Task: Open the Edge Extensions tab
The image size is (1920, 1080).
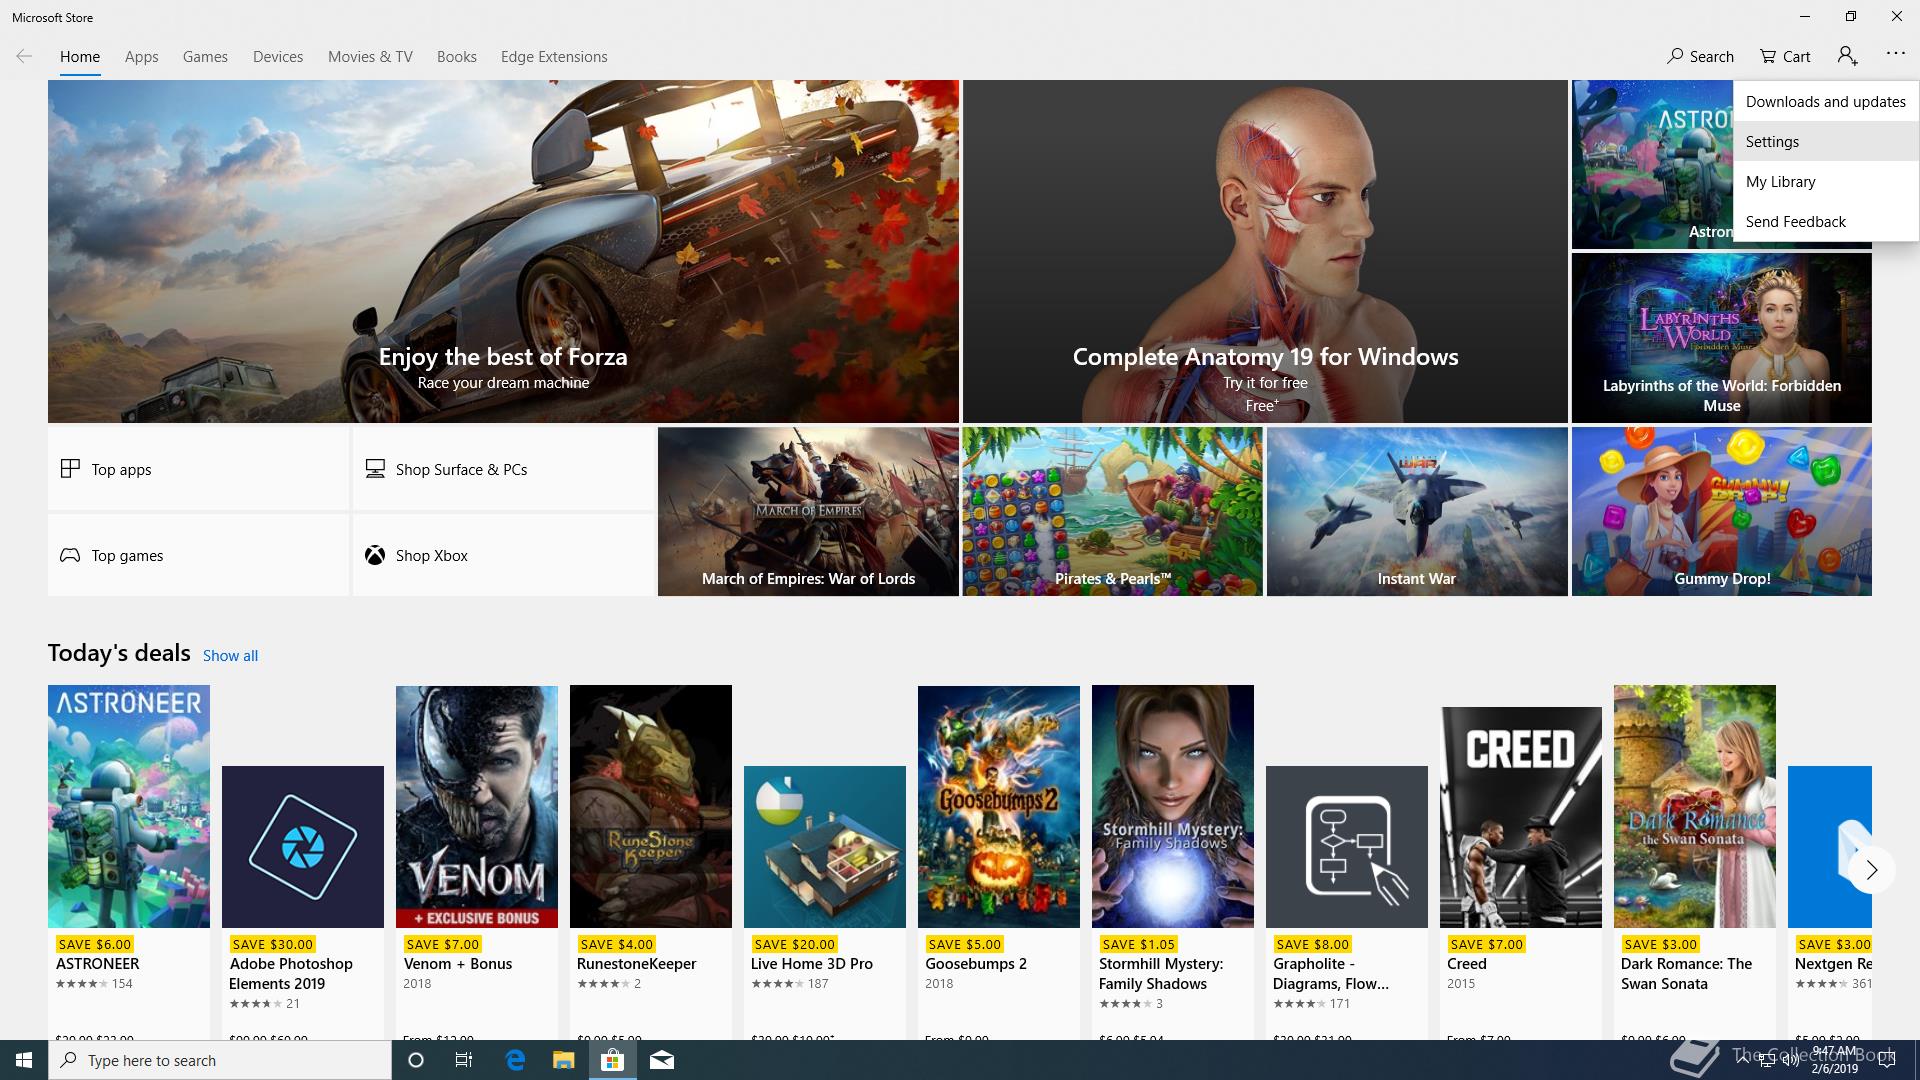Action: click(554, 57)
